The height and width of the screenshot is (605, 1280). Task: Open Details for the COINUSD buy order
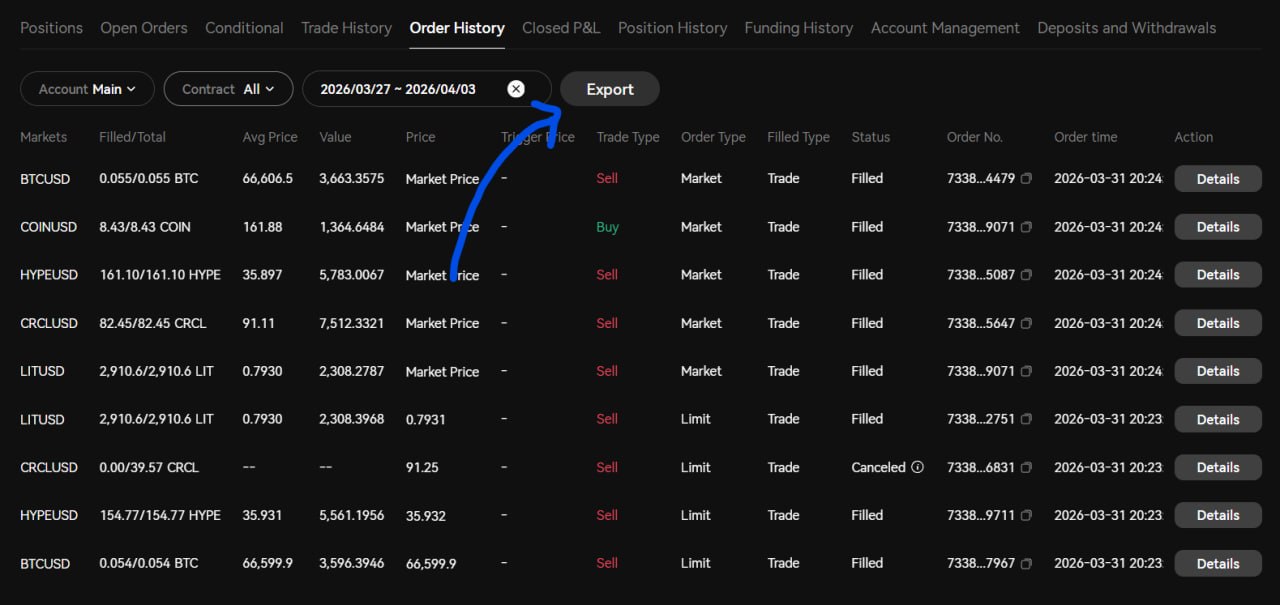(1217, 227)
